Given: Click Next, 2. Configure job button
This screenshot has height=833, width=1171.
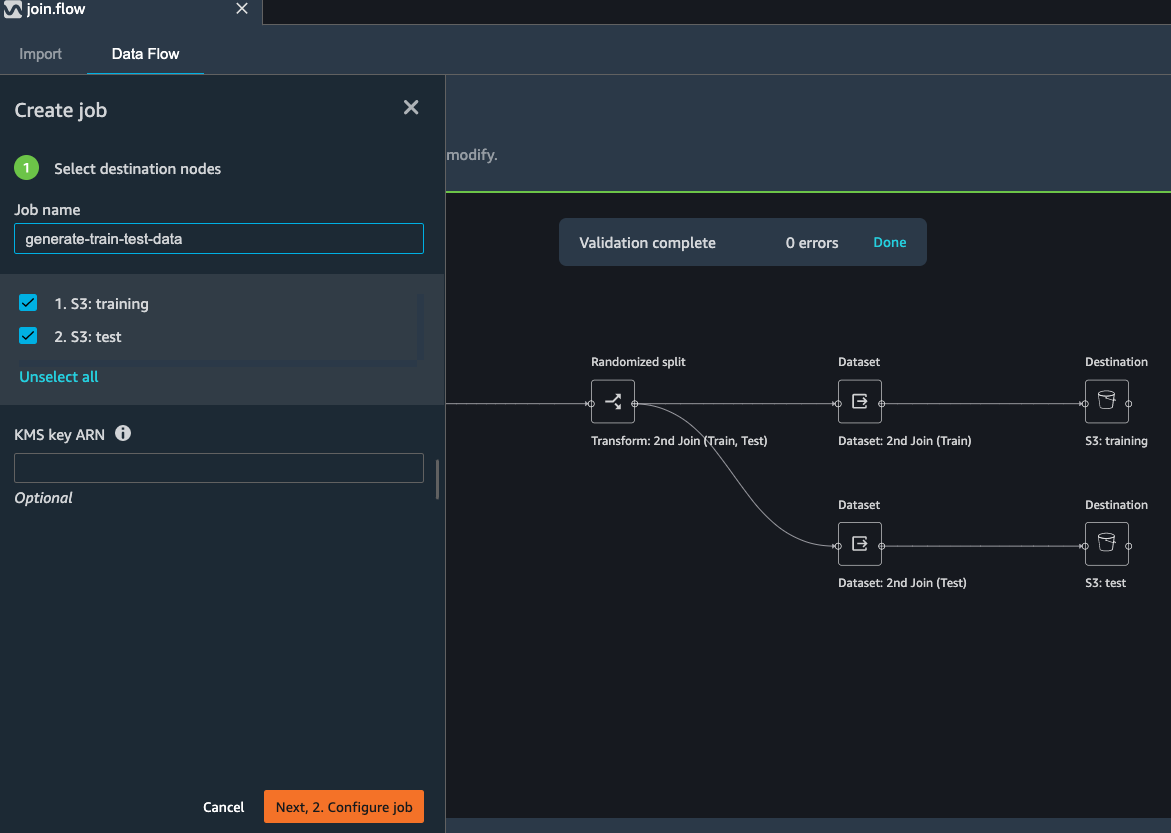Looking at the screenshot, I should click(x=344, y=807).
